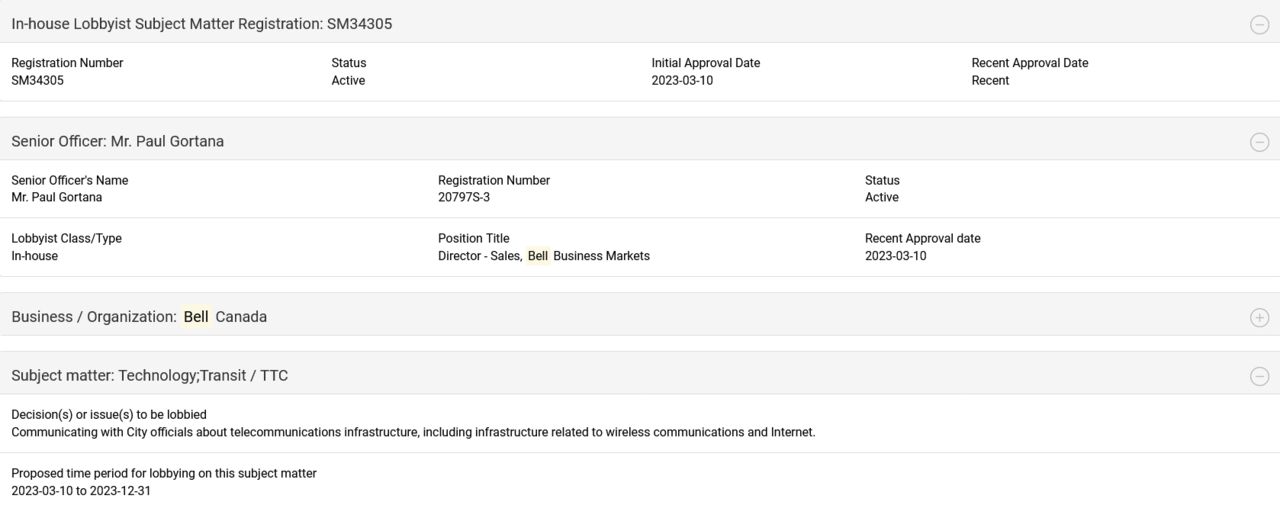Click the Recent Approval Date value "Recent"

990,81
